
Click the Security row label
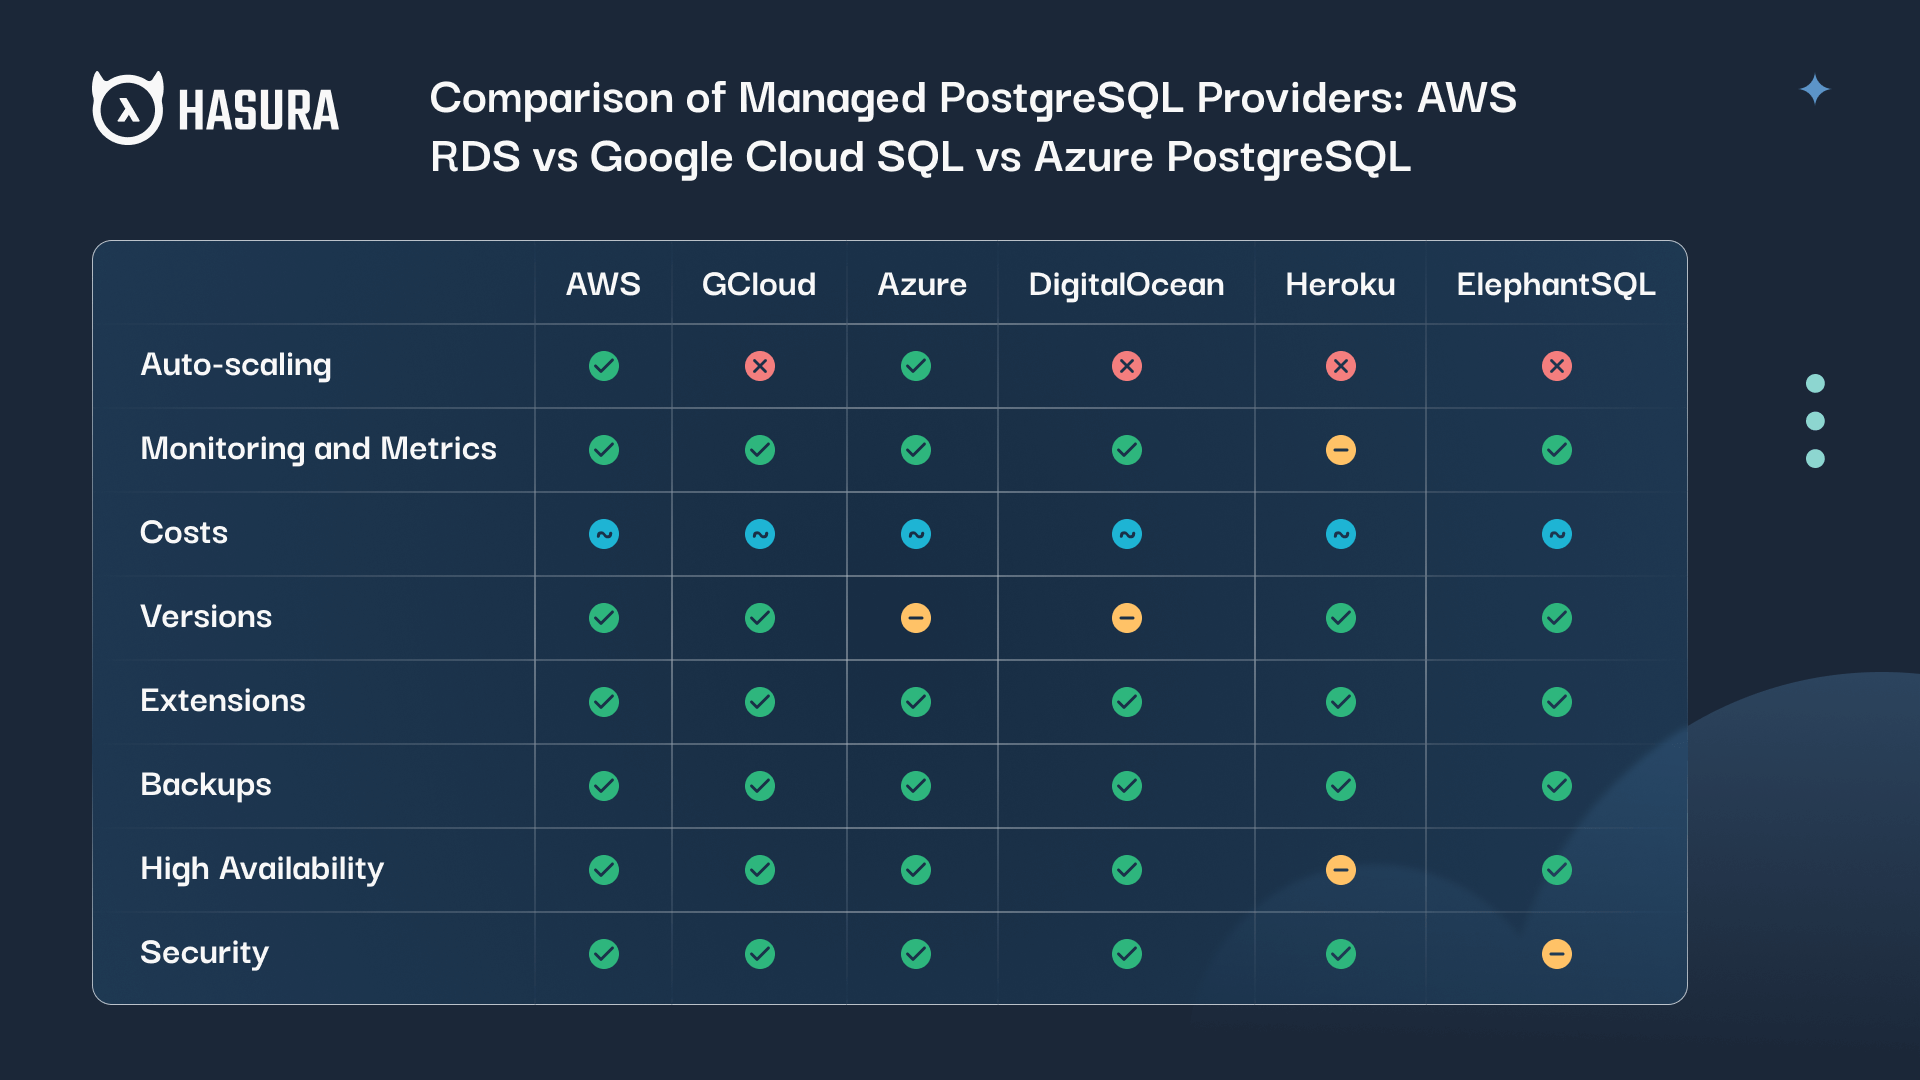[x=204, y=954]
